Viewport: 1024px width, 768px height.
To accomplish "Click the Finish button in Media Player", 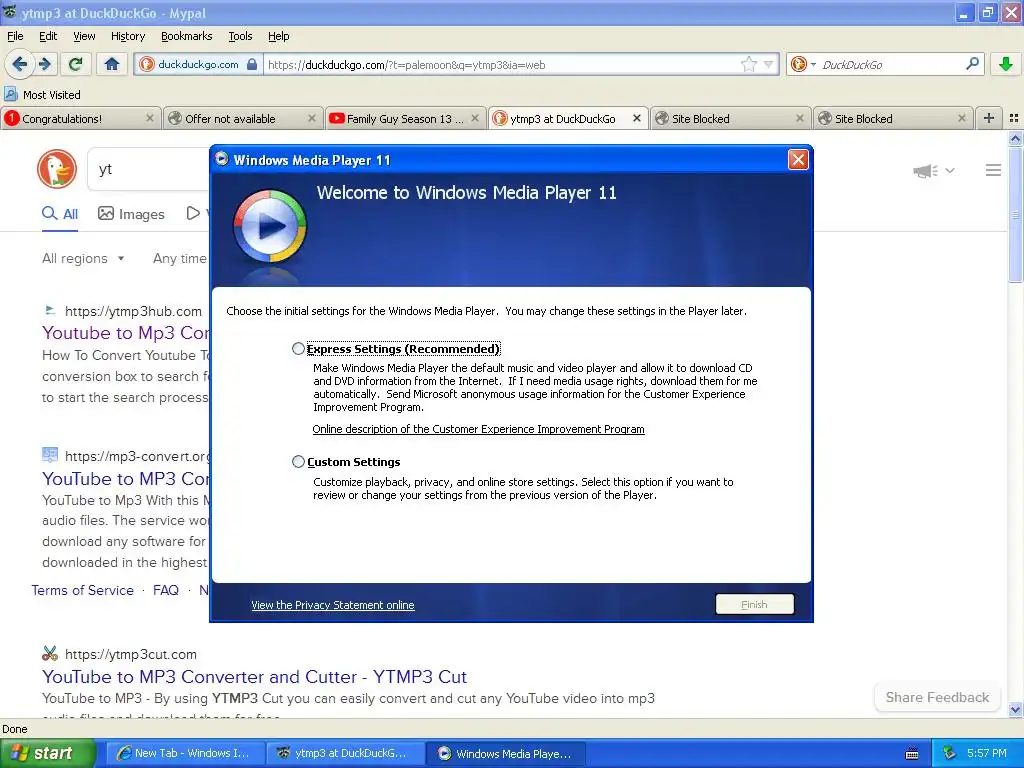I will click(x=754, y=604).
